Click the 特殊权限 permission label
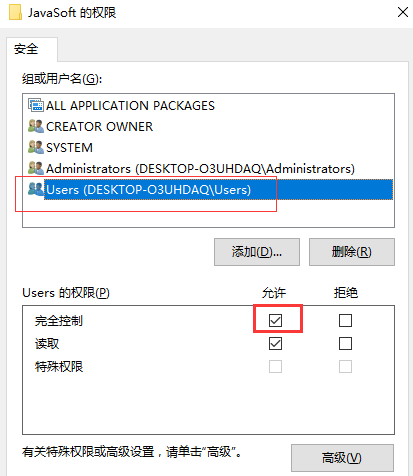 pos(59,367)
